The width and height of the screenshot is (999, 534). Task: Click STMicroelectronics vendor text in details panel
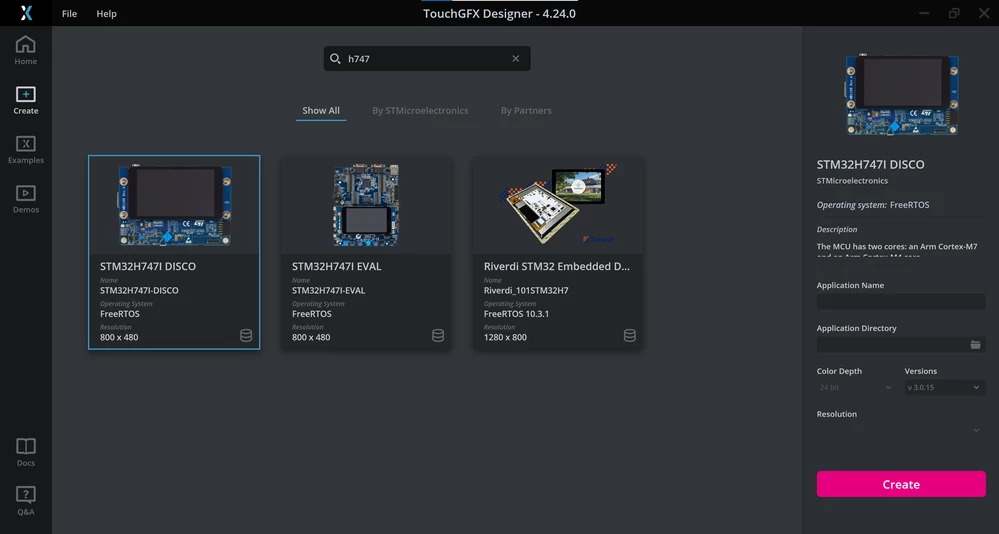(852, 181)
